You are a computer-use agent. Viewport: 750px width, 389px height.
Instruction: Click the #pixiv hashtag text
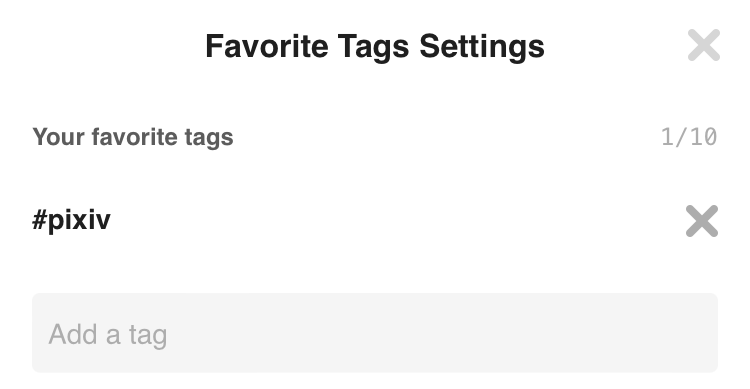71,220
